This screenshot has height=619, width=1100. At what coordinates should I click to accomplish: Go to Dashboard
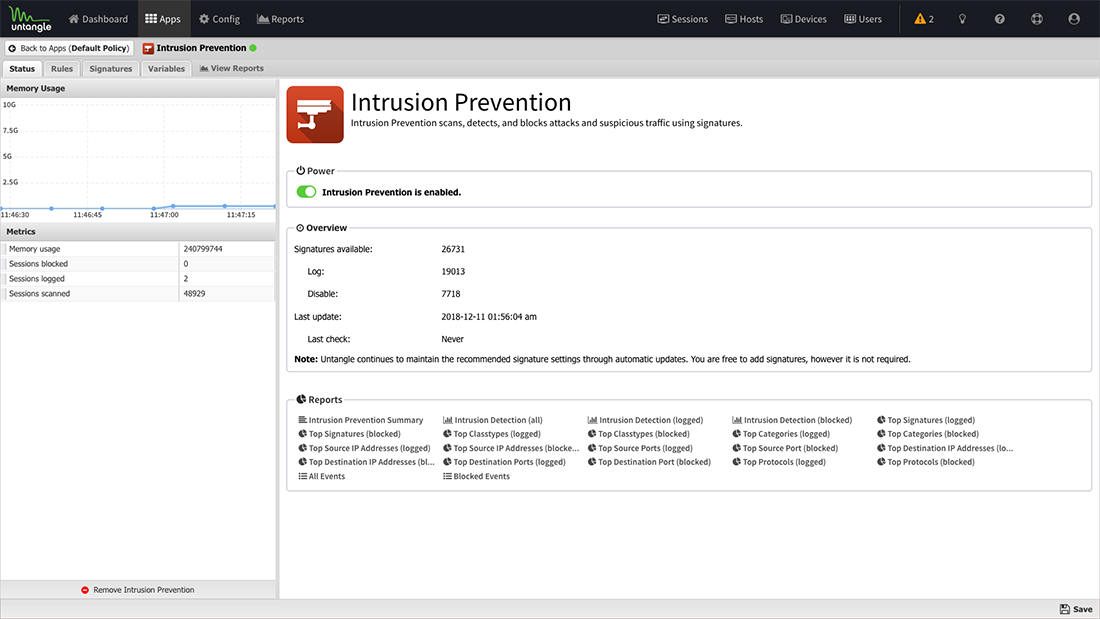click(98, 19)
